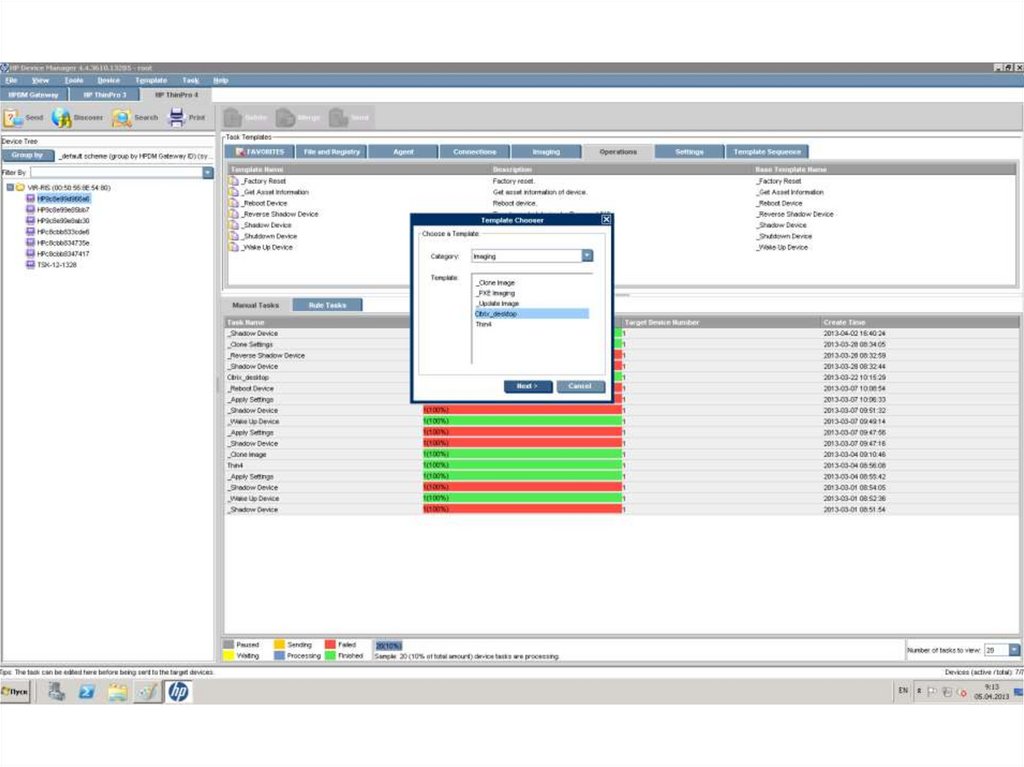1024x767 pixels.
Task: Click the _Factory Reset template icon
Action: tap(234, 181)
